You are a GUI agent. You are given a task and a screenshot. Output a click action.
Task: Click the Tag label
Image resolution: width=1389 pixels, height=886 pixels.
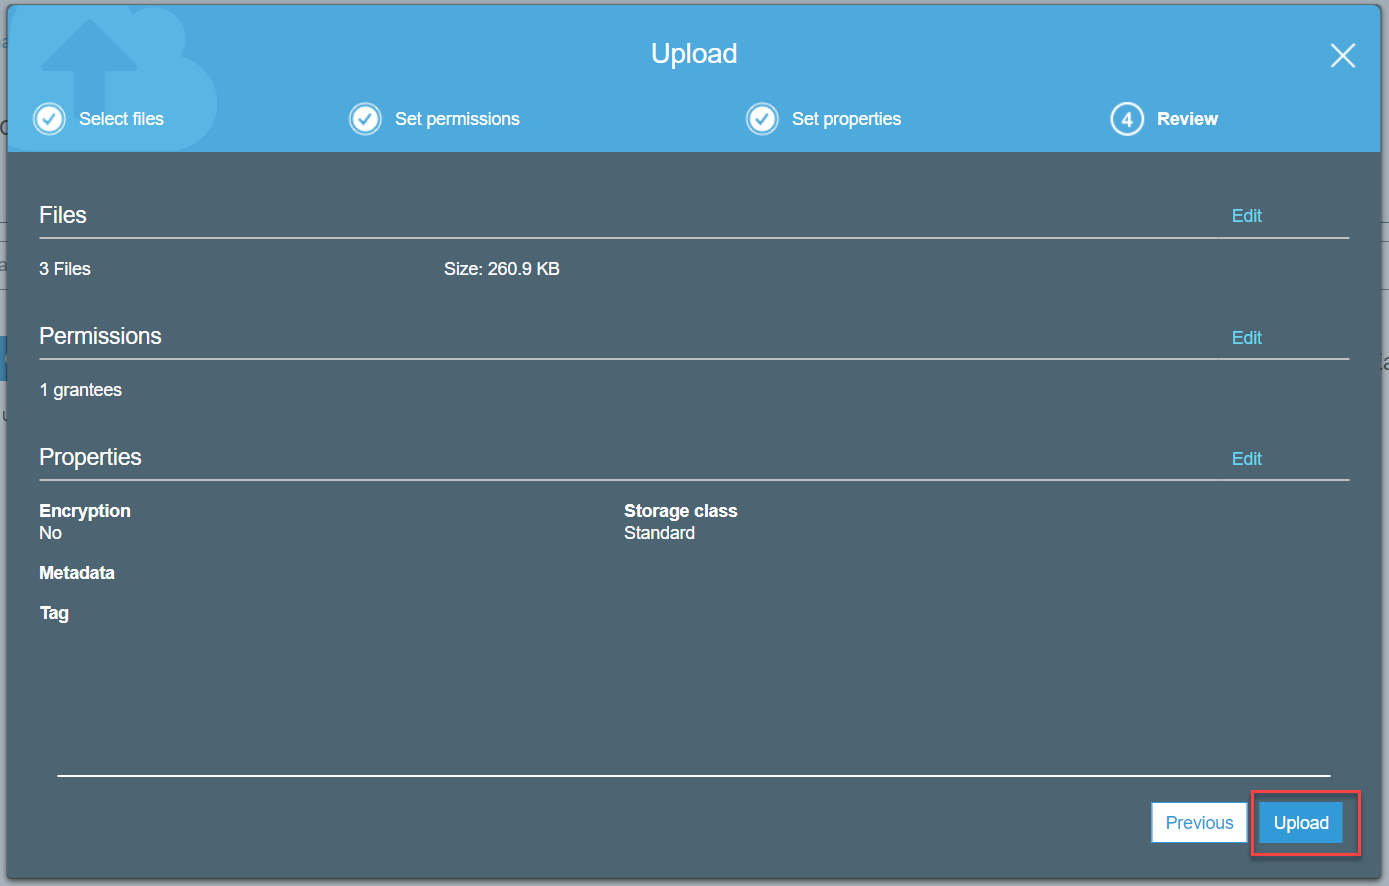point(54,613)
